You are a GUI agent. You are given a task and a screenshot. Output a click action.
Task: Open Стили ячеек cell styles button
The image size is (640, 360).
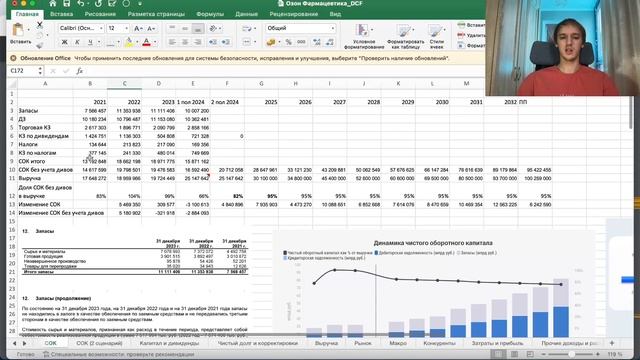436,36
